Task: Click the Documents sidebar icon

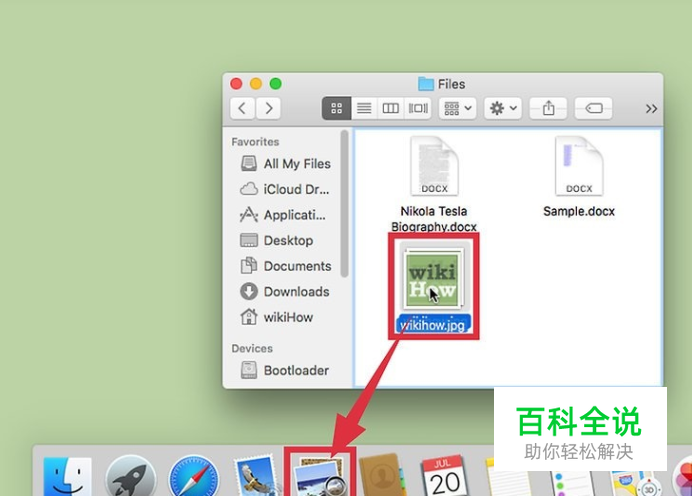Action: (x=248, y=266)
